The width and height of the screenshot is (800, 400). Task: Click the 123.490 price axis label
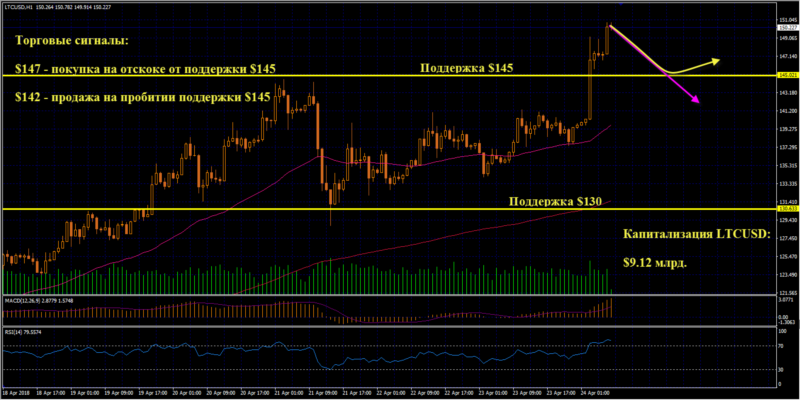[786, 274]
